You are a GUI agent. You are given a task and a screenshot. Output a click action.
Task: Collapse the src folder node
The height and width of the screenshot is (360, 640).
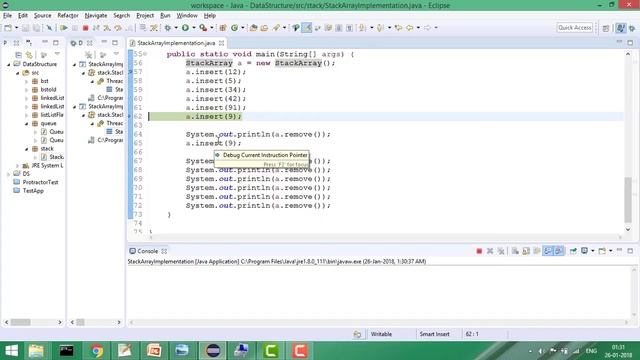tap(18, 73)
